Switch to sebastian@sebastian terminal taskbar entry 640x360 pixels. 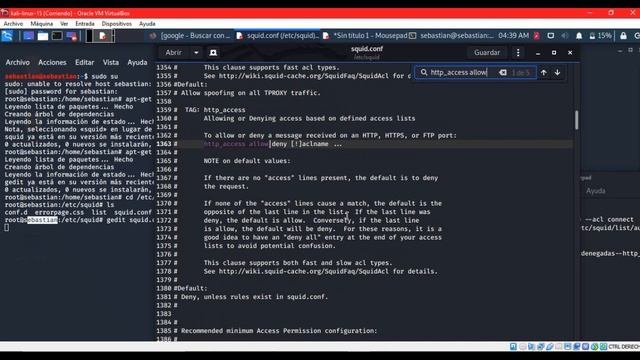pyautogui.click(x=451, y=36)
